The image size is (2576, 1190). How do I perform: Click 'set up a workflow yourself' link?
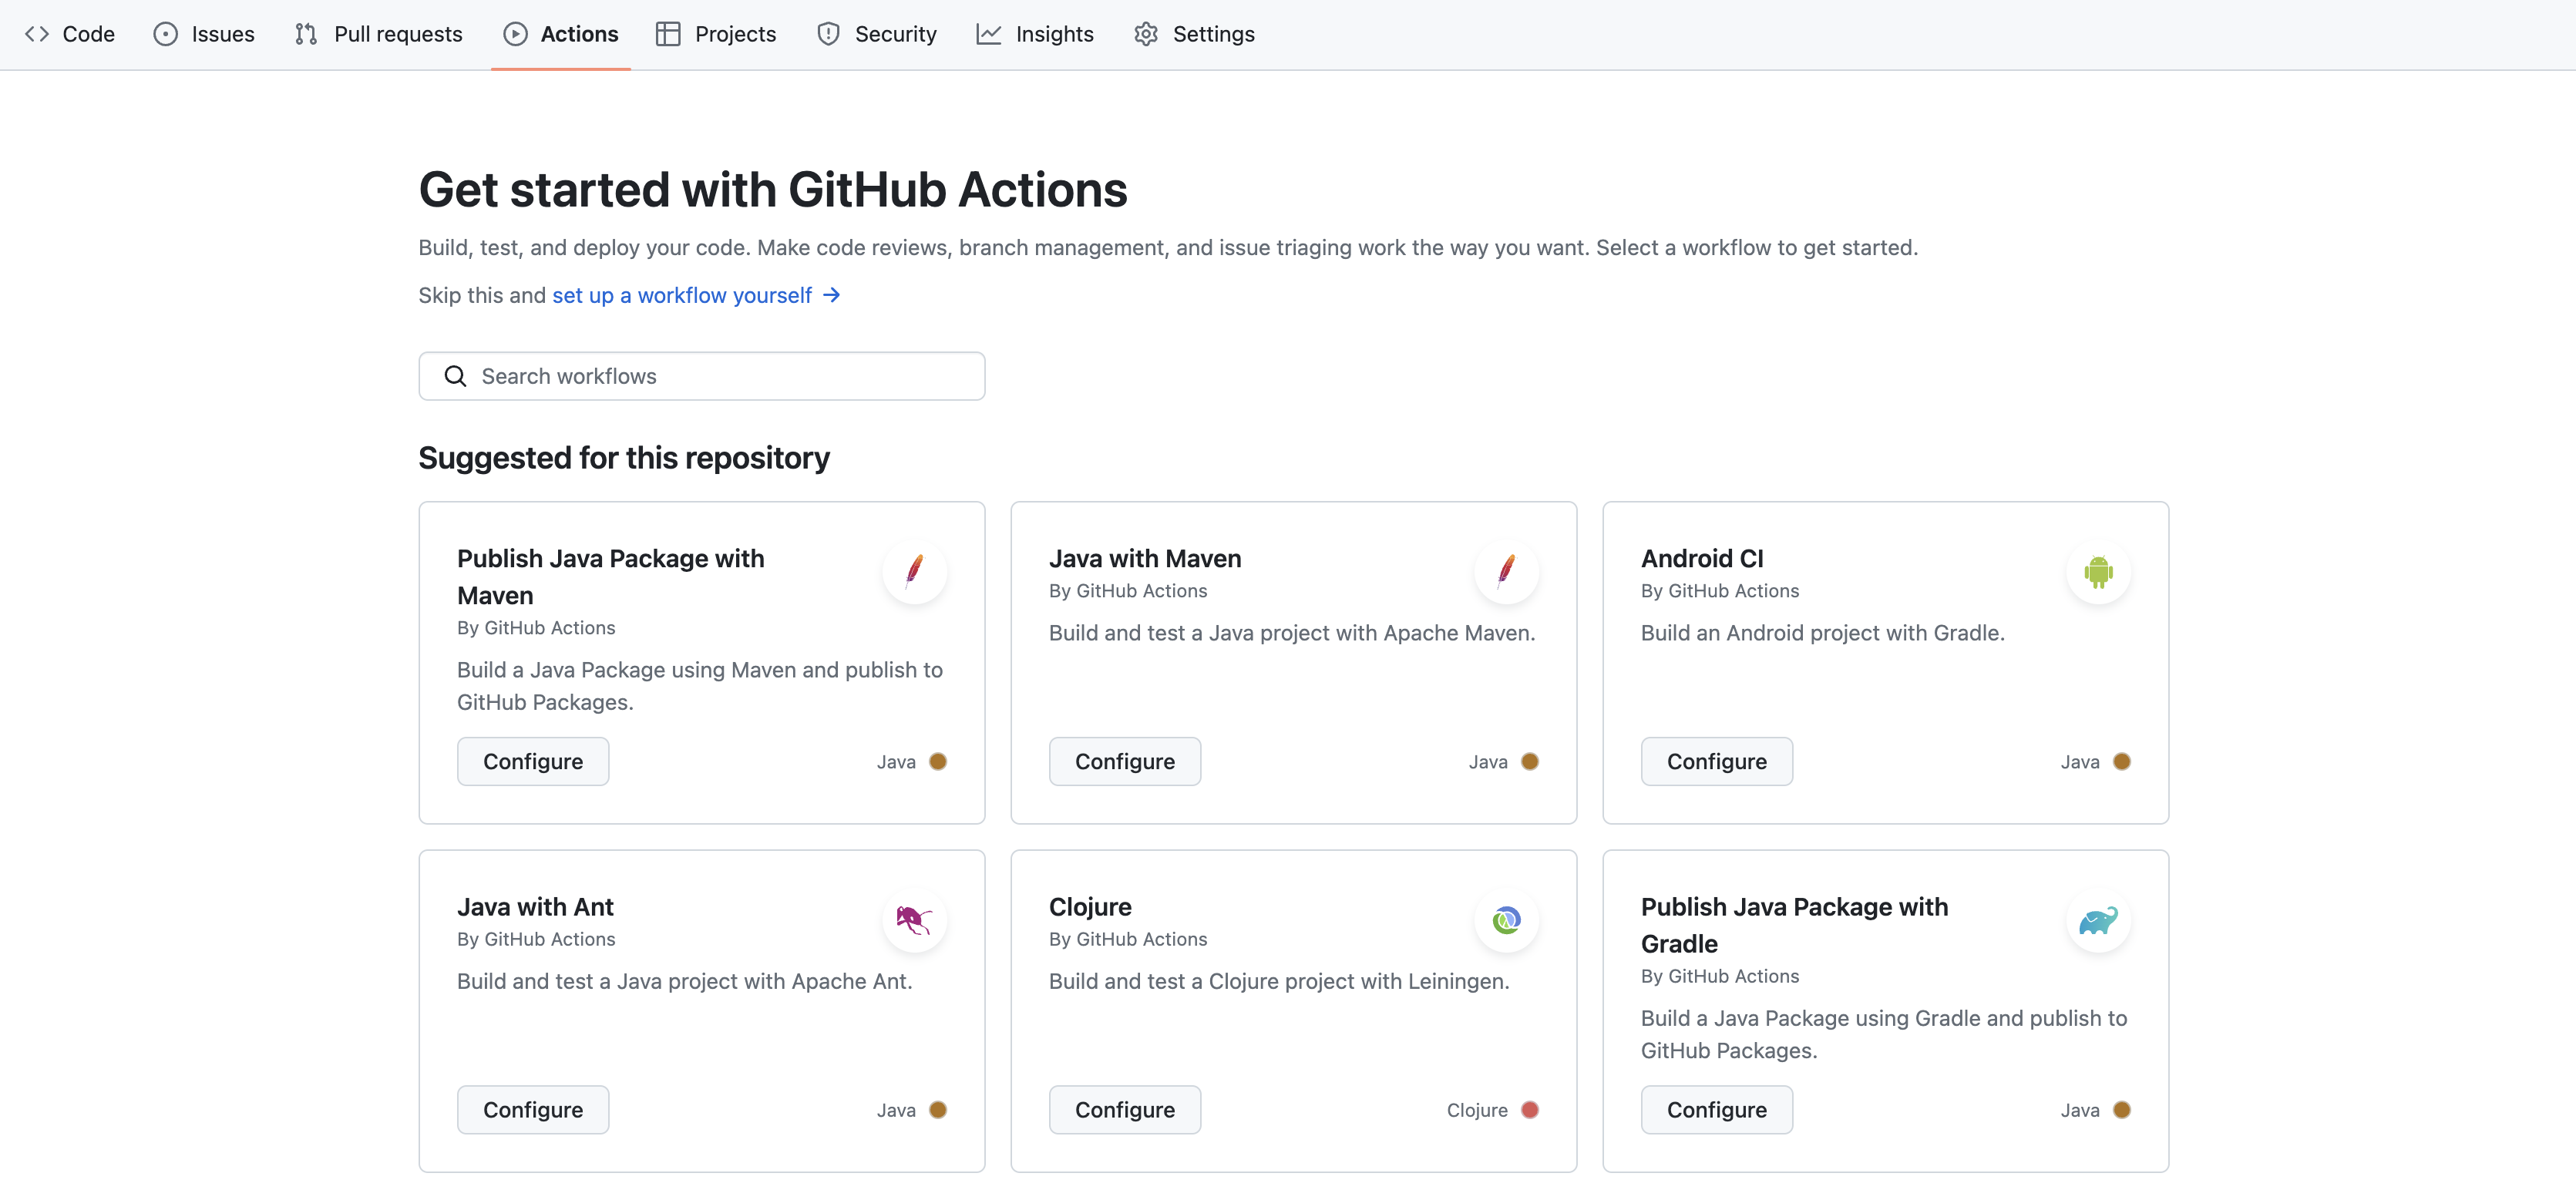click(x=682, y=295)
